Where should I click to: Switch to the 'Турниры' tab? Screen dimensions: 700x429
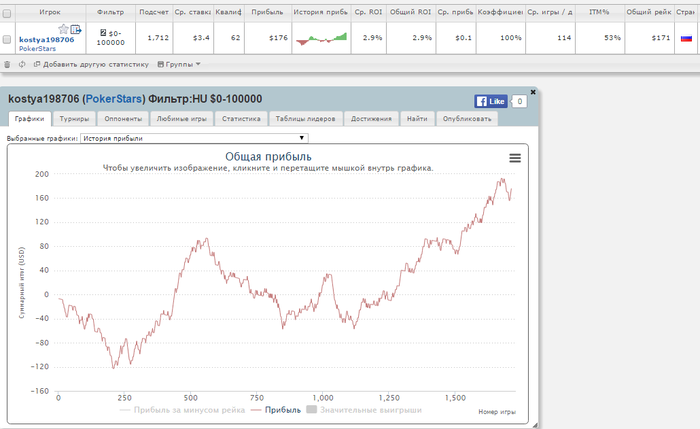(x=74, y=119)
